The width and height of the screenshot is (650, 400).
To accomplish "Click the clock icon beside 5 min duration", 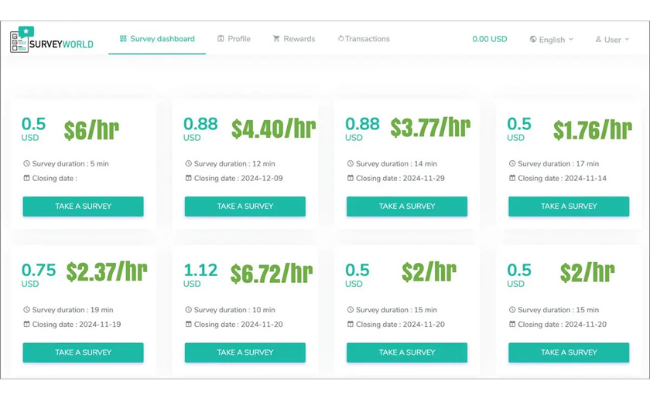I will point(27,163).
